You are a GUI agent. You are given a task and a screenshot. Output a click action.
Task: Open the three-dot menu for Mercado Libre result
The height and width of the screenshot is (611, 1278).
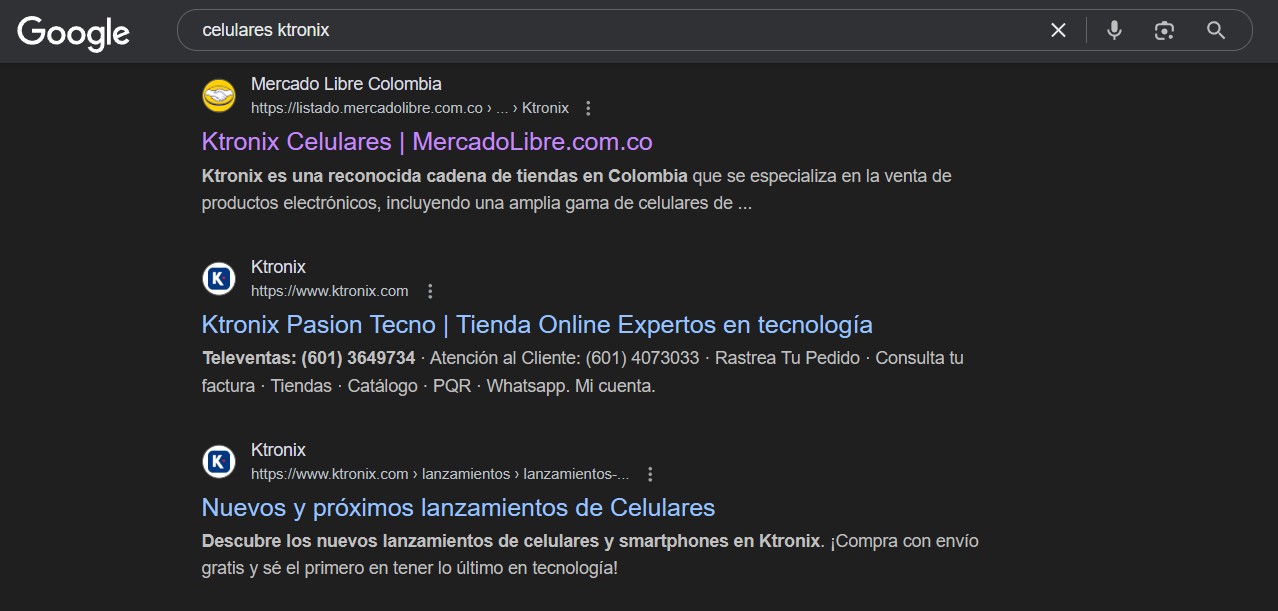[588, 108]
